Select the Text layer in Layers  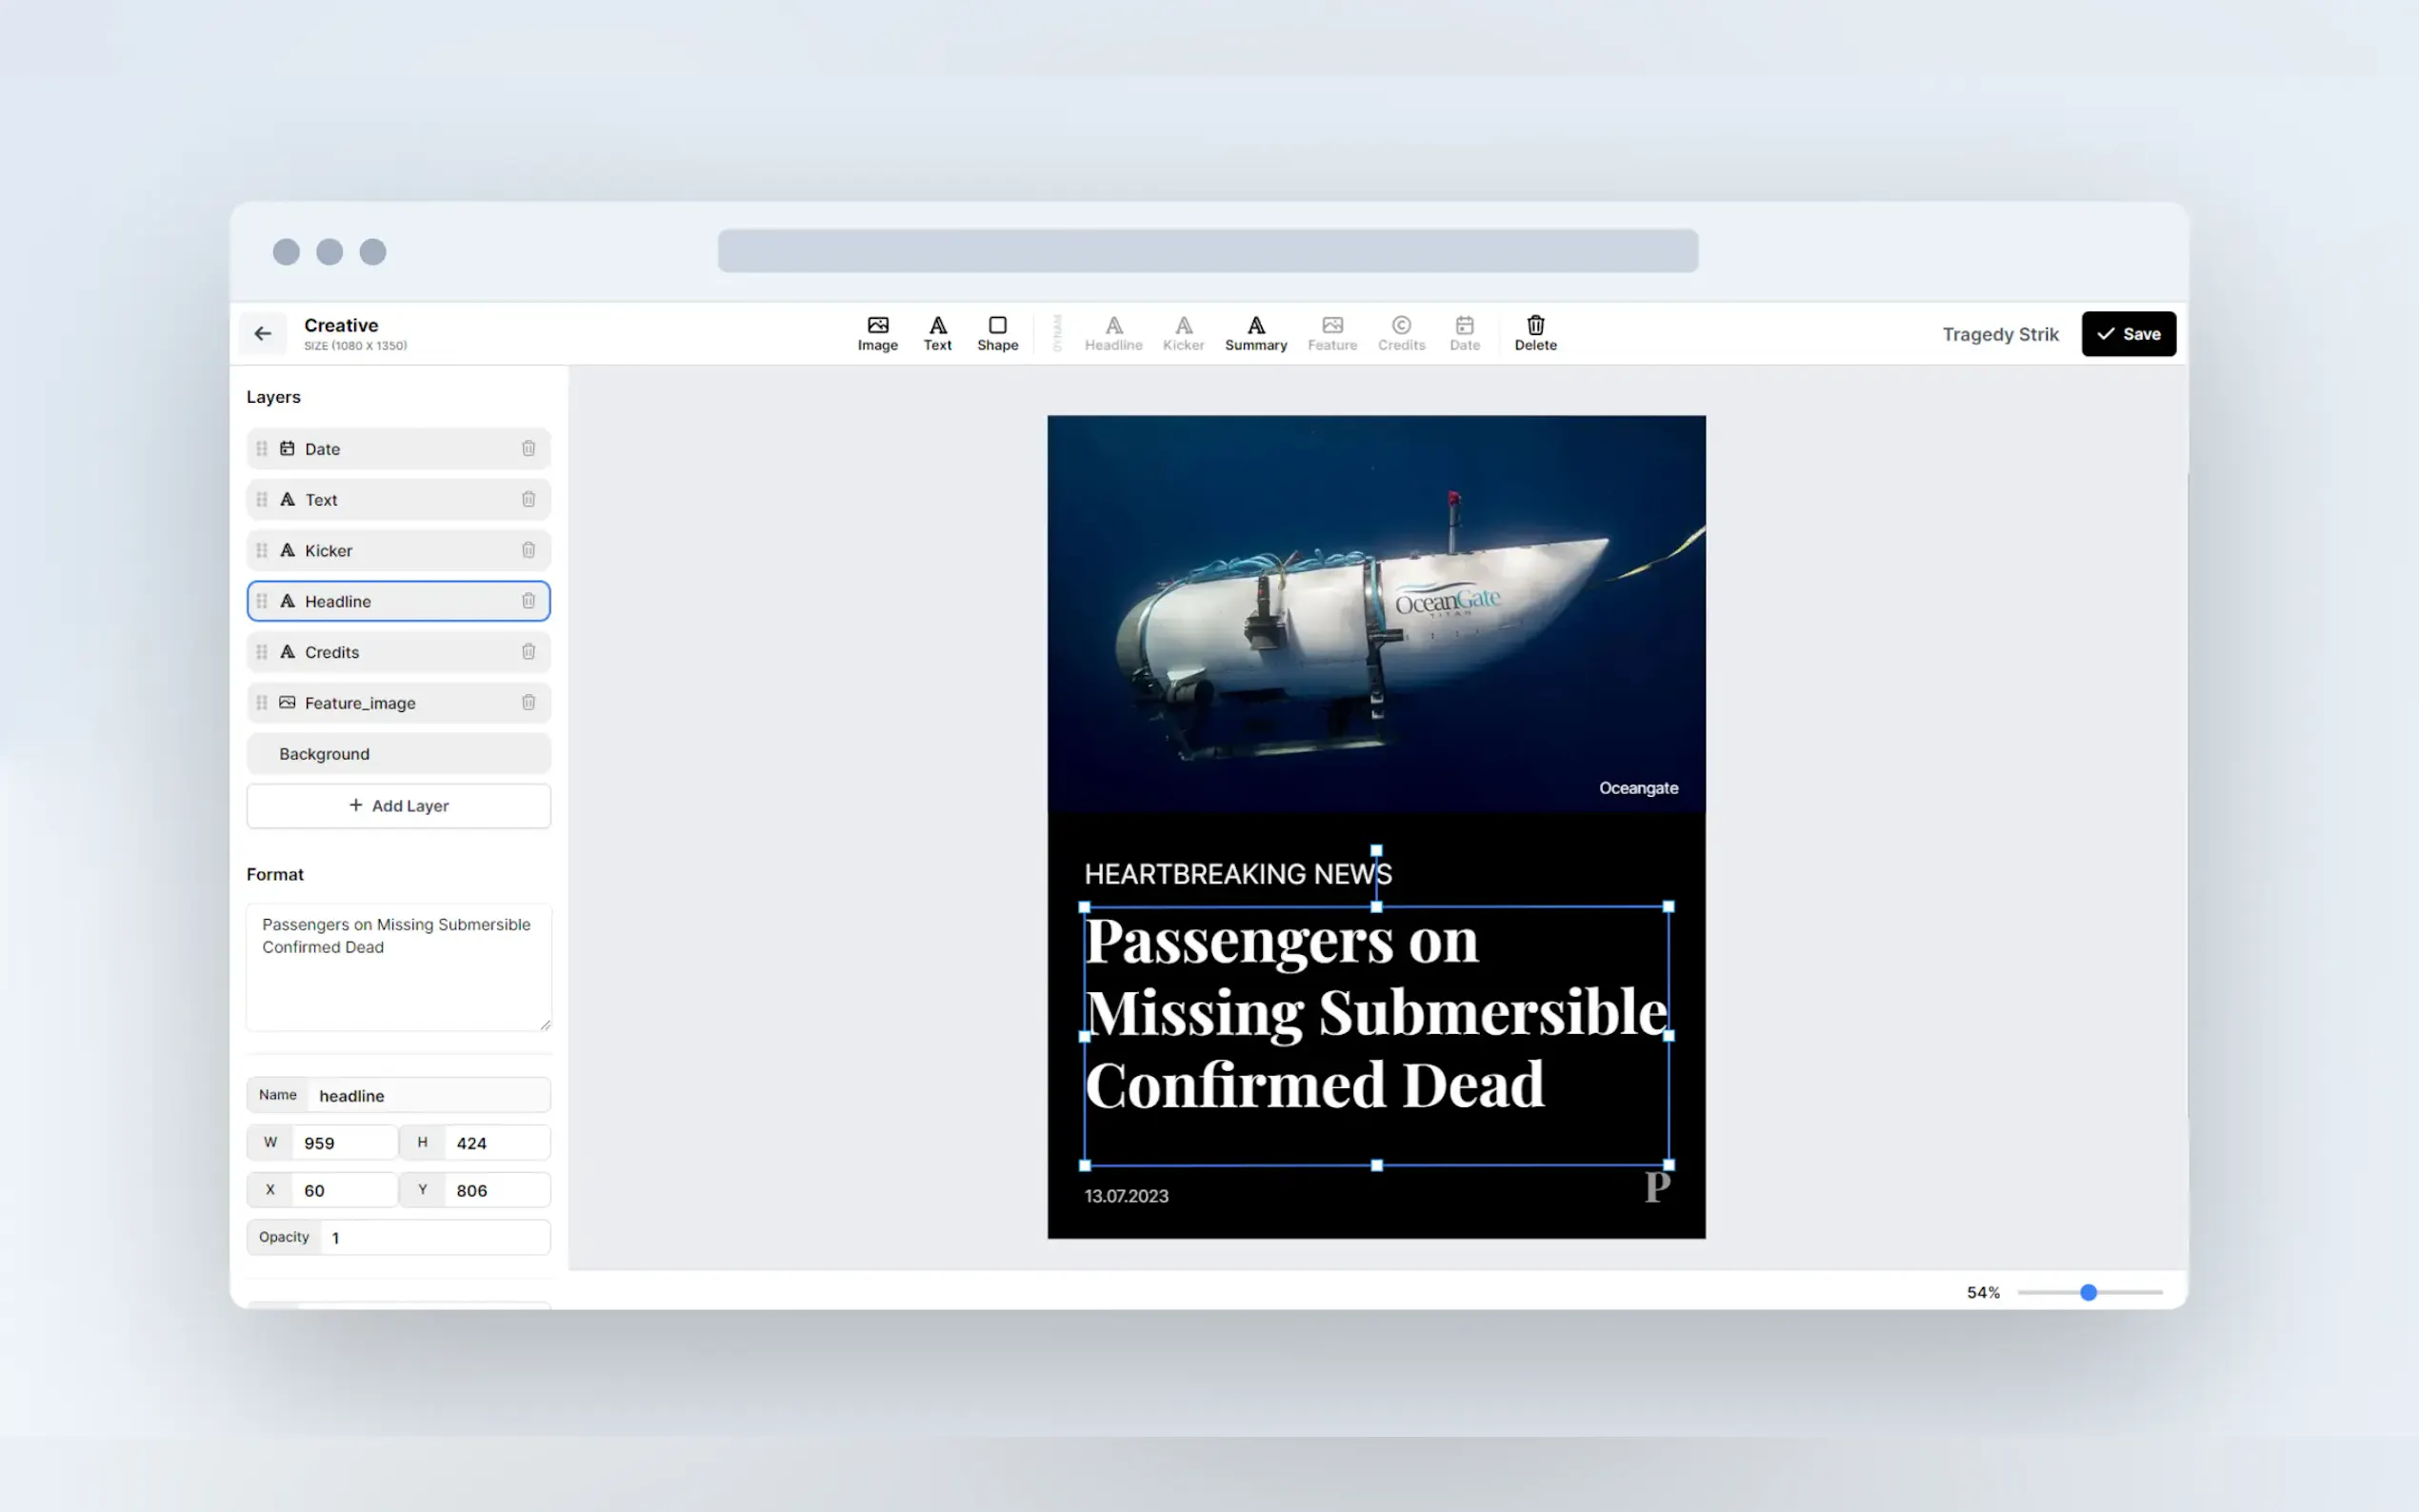398,500
